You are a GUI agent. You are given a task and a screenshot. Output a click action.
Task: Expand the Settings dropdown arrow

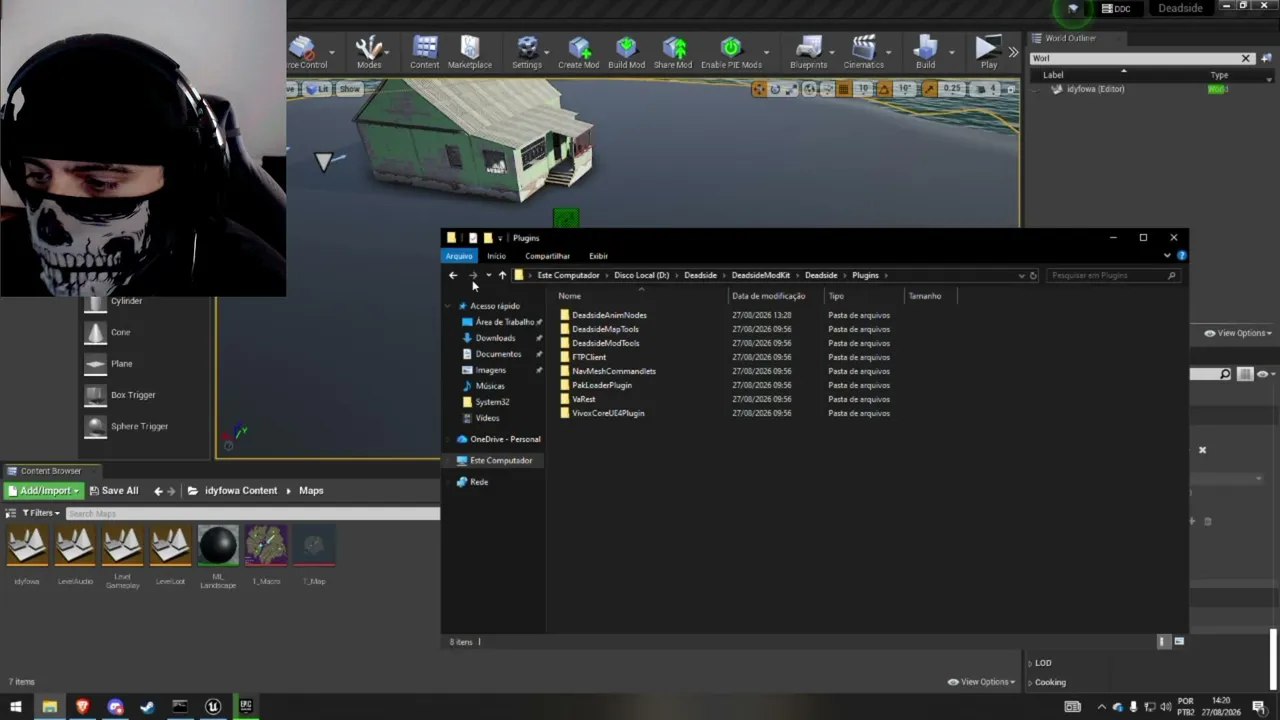tap(545, 52)
